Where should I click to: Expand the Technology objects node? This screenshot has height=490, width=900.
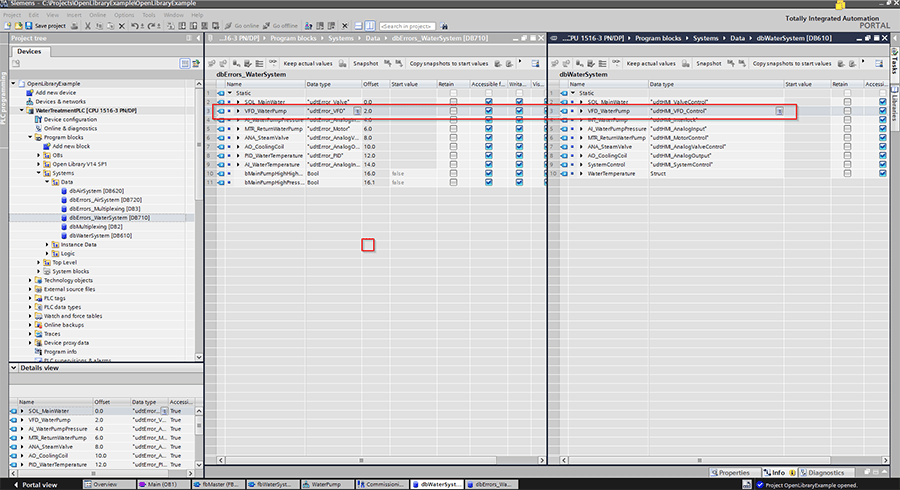coord(30,280)
